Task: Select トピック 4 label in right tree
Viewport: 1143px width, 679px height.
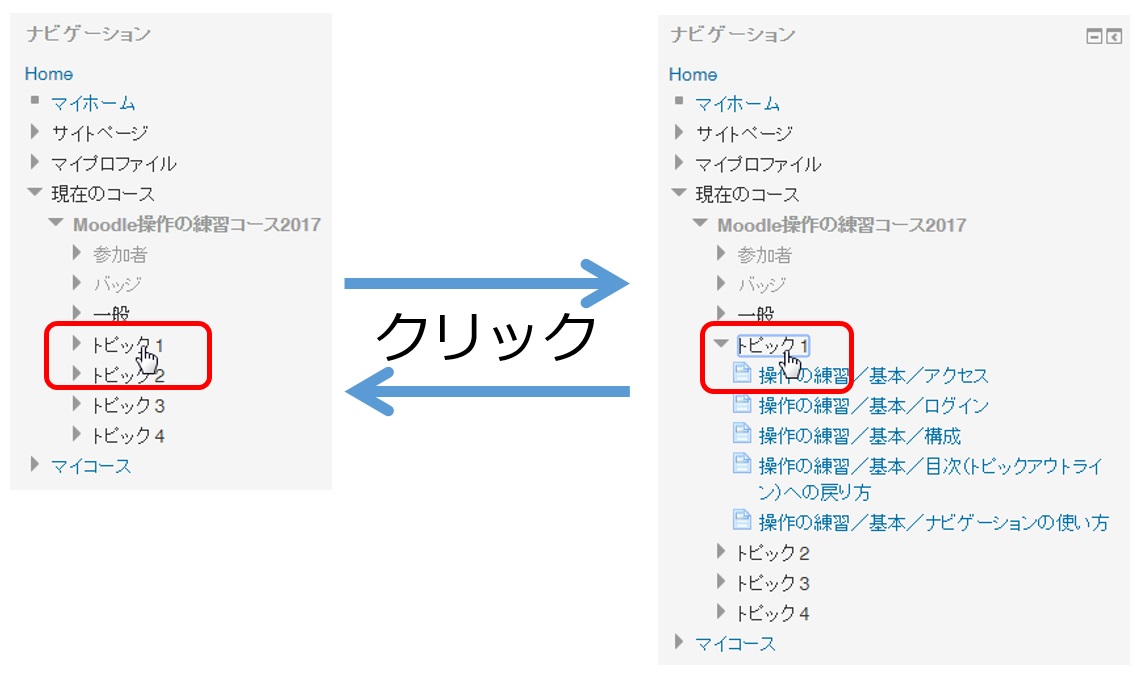Action: click(773, 614)
